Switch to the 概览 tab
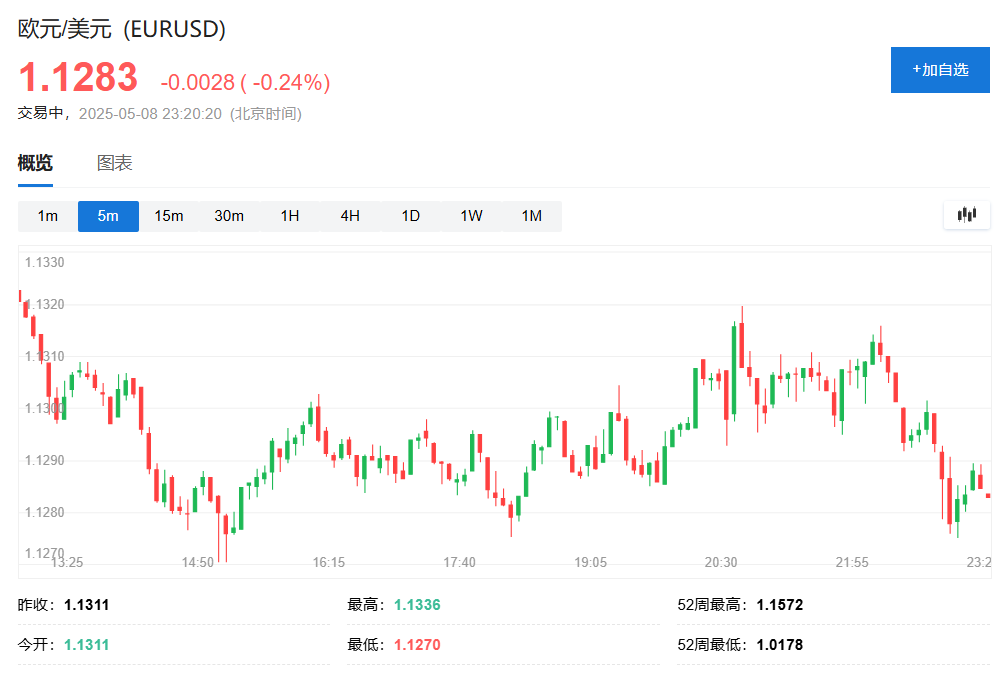 (35, 163)
